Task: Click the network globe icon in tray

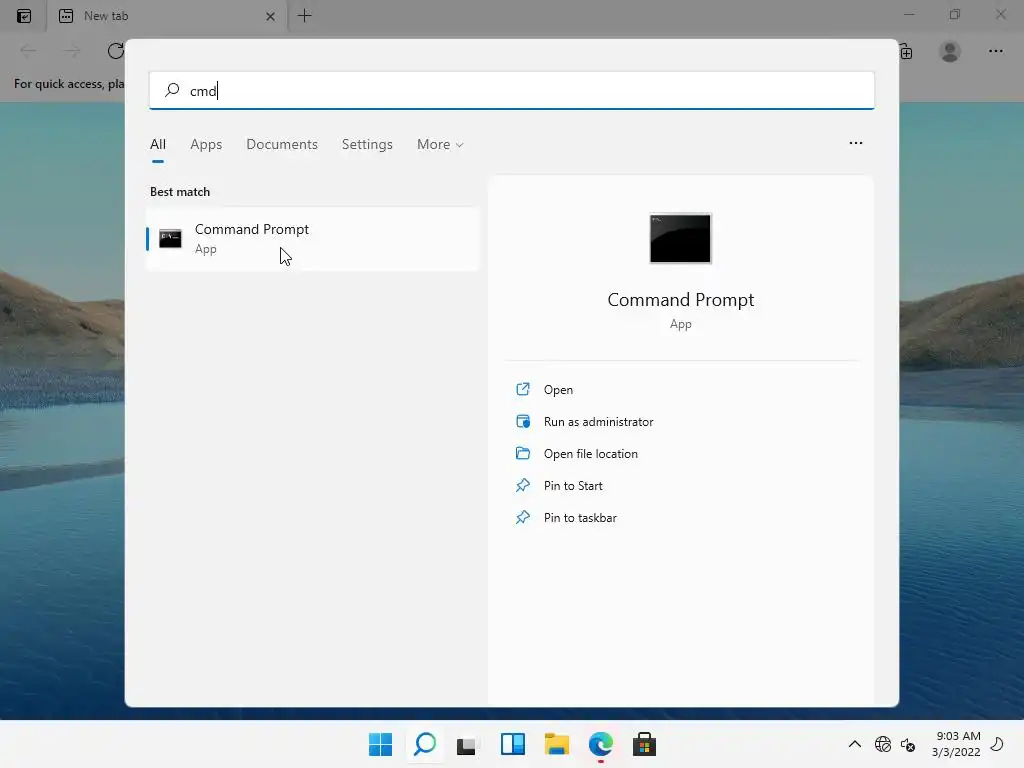Action: click(883, 744)
